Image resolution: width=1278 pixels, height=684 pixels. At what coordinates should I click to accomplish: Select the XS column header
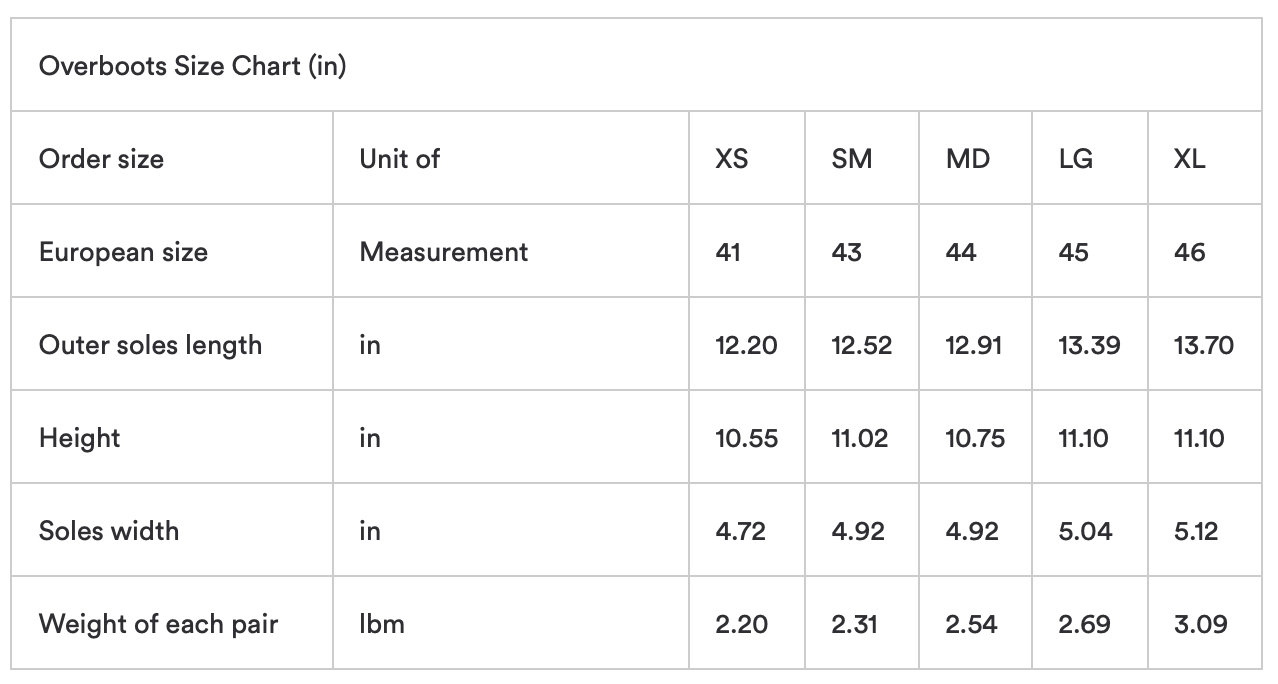click(x=731, y=159)
